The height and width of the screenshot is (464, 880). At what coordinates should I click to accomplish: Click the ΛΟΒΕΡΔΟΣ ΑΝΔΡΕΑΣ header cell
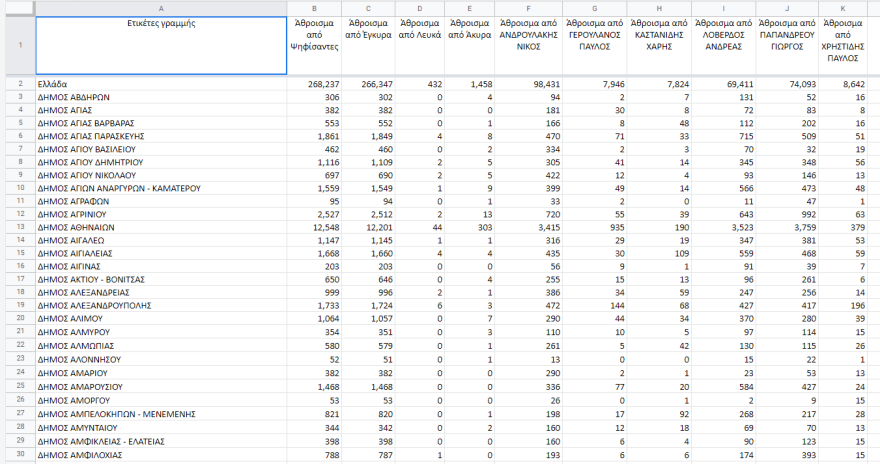pyautogui.click(x=722, y=45)
